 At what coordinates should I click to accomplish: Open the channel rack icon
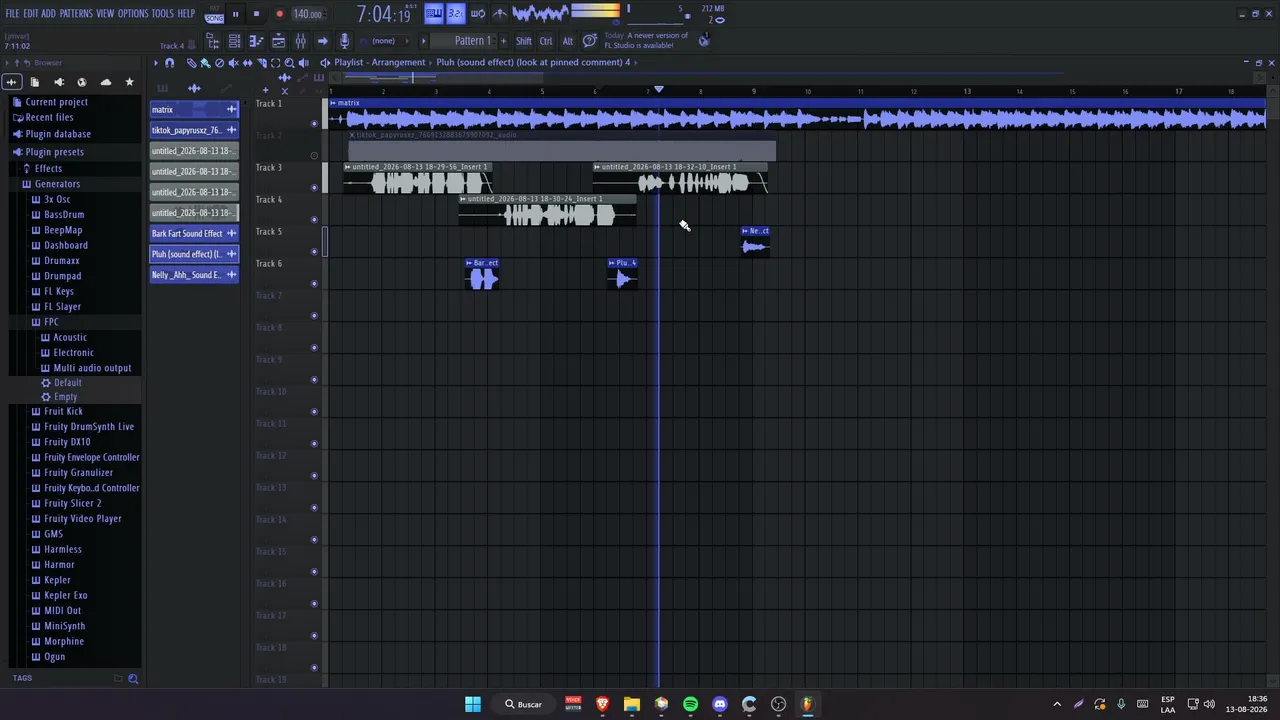[234, 41]
